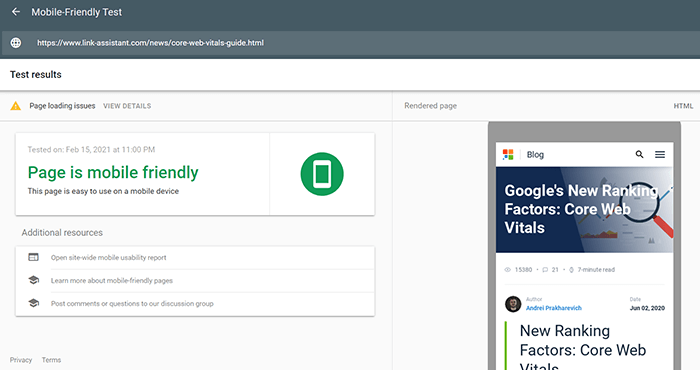Open Post comments to discussion group link
Screen dimensions: 700x370
(x=132, y=303)
